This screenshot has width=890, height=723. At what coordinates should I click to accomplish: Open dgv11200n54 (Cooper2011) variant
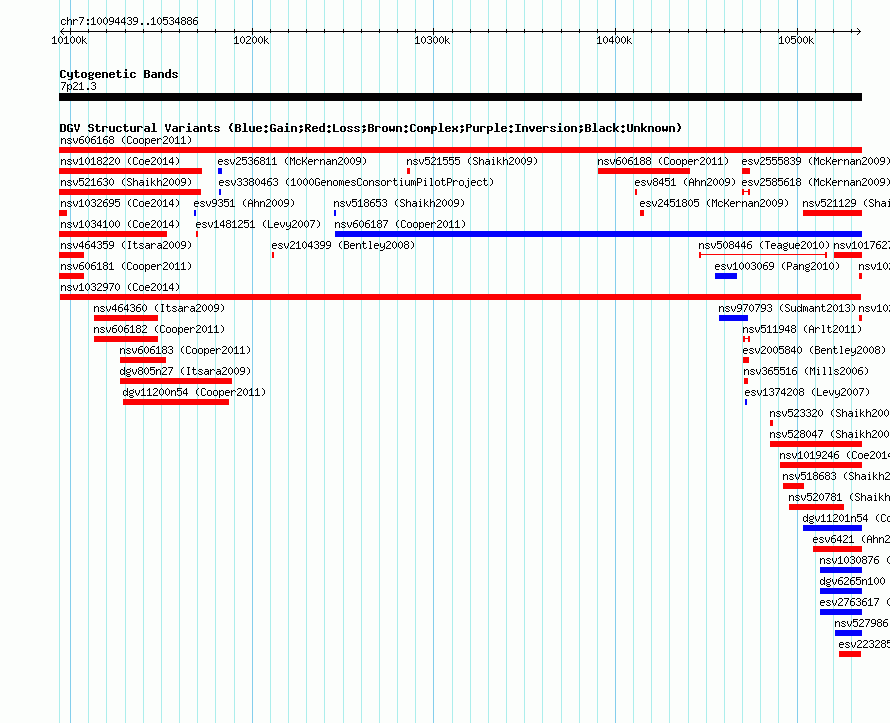[x=194, y=392]
